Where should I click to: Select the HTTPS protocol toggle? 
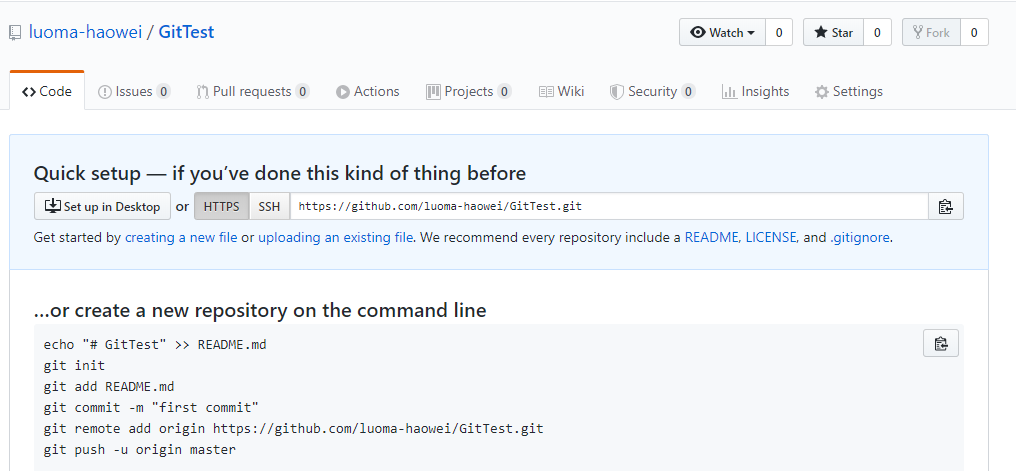click(222, 207)
